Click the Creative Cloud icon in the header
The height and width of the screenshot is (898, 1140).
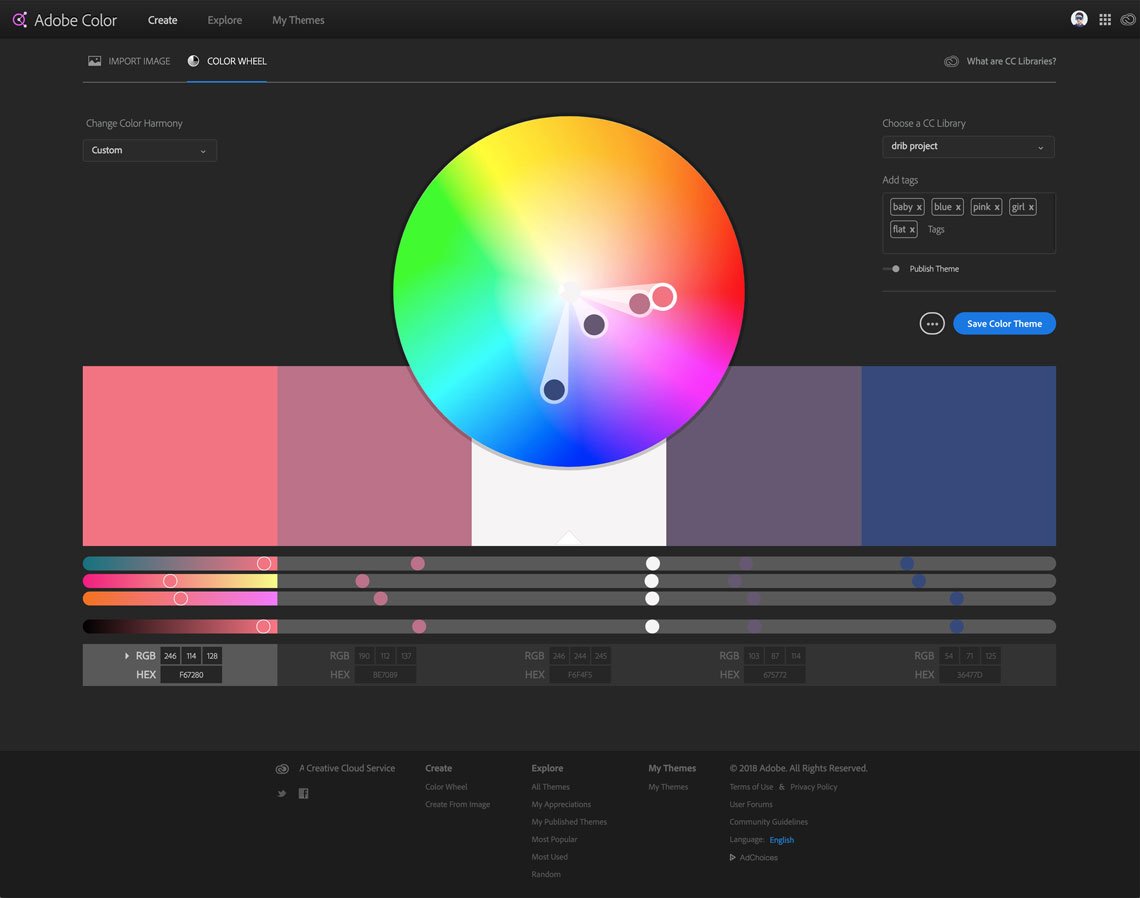click(x=1128, y=20)
